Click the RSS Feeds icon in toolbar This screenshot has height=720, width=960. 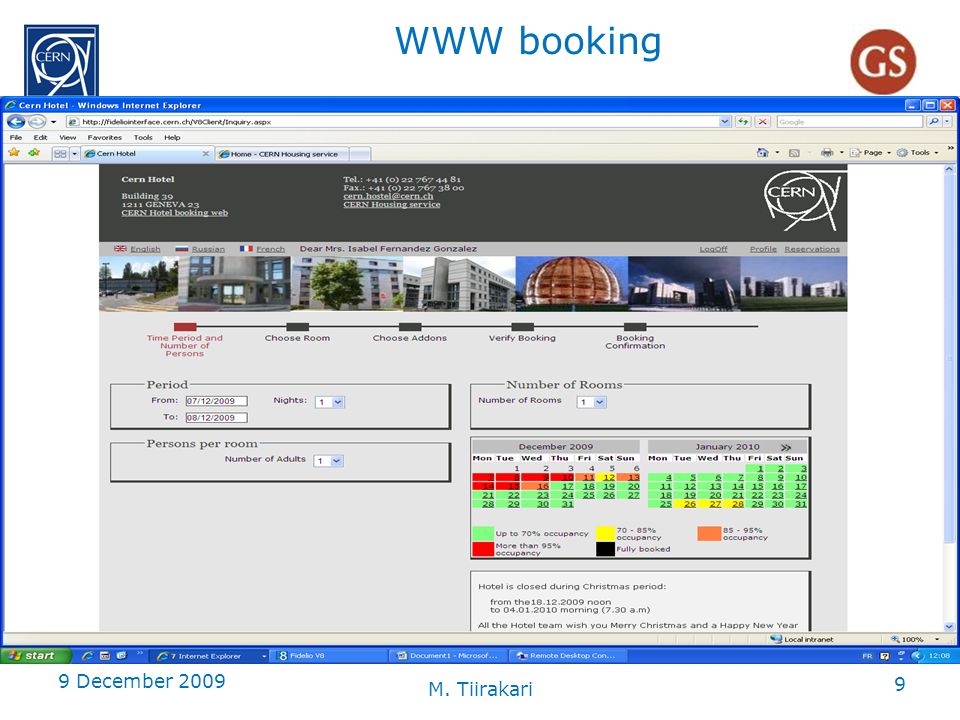point(794,152)
